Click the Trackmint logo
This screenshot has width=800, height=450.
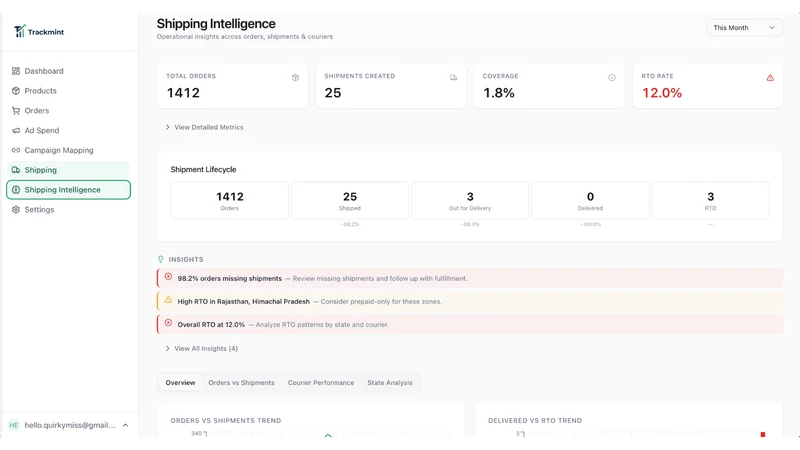click(x=39, y=32)
